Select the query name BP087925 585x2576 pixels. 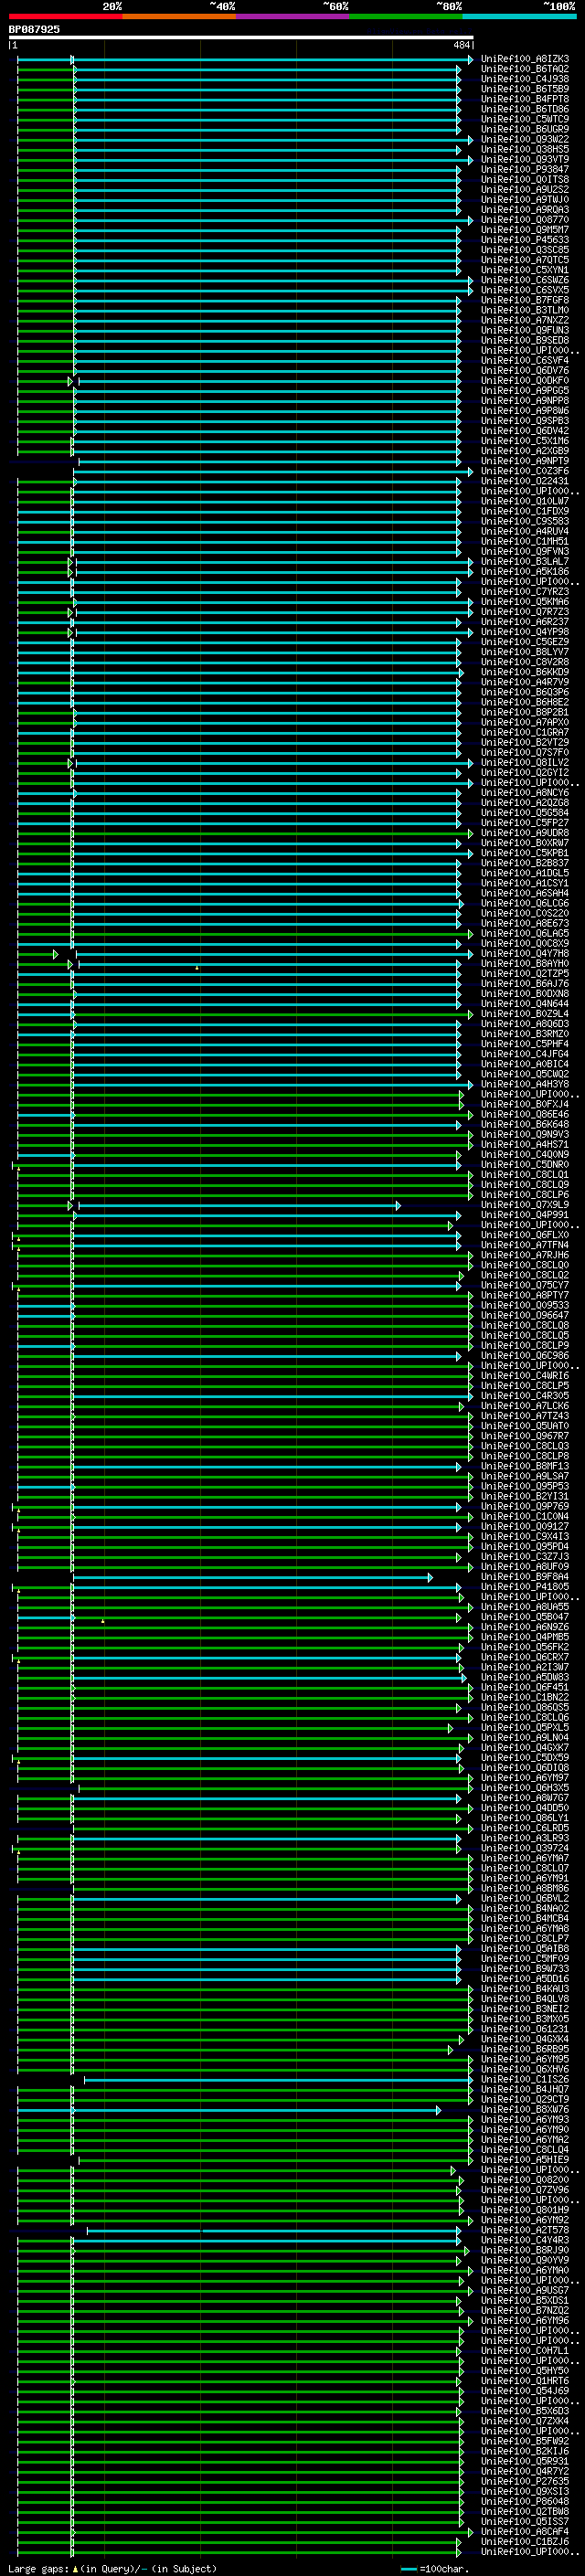click(x=34, y=29)
